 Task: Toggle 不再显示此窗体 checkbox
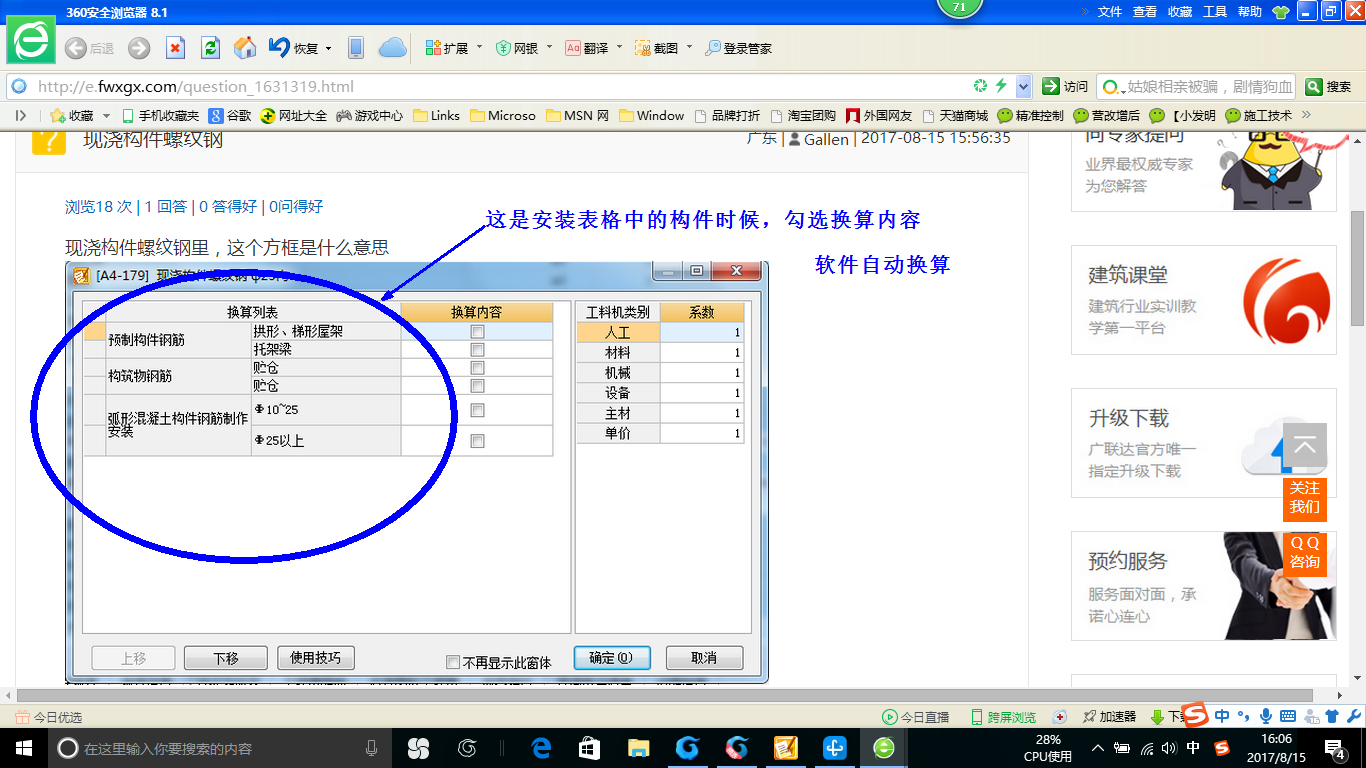(x=453, y=662)
